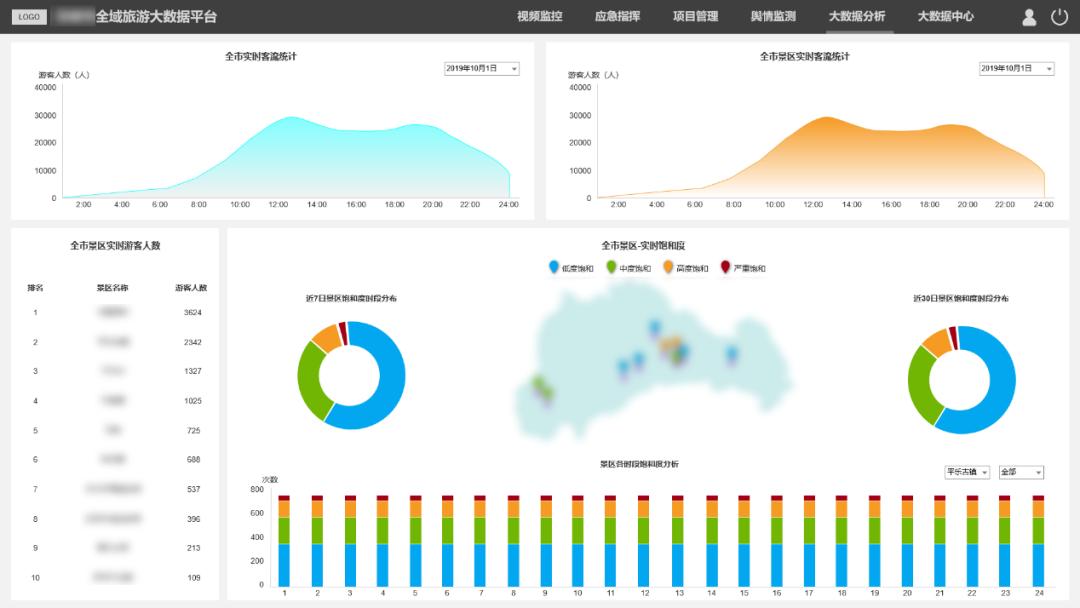This screenshot has width=1080, height=608.
Task: Open the user profile icon
Action: click(x=1029, y=17)
